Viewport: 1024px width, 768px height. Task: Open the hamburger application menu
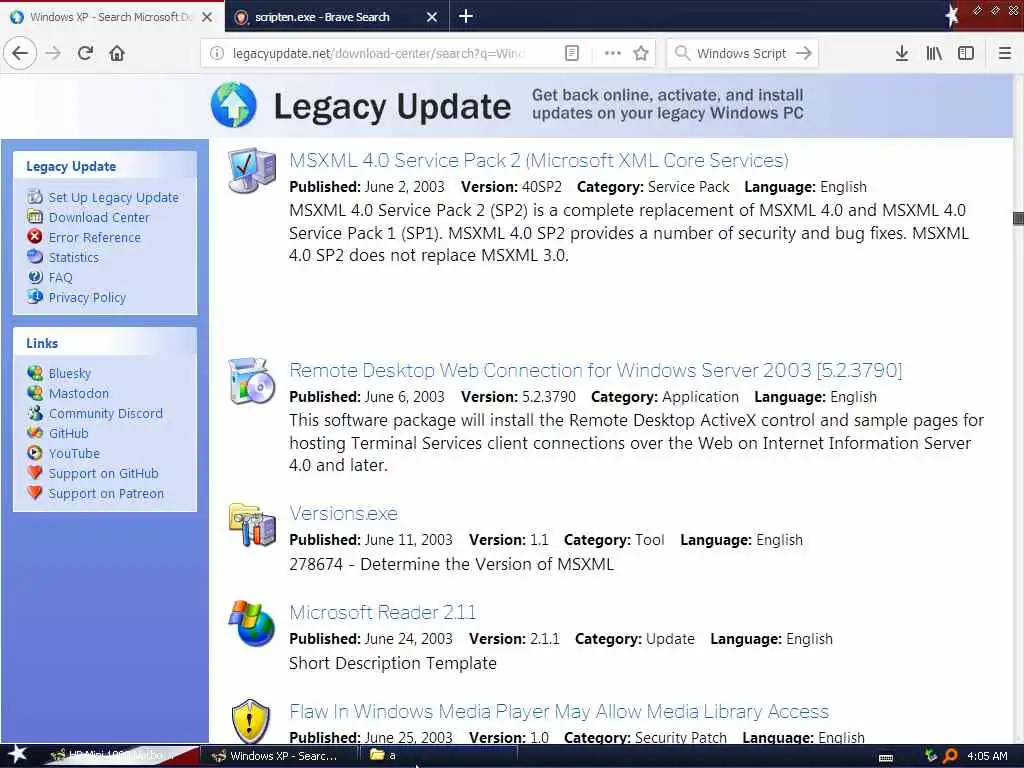click(1005, 54)
